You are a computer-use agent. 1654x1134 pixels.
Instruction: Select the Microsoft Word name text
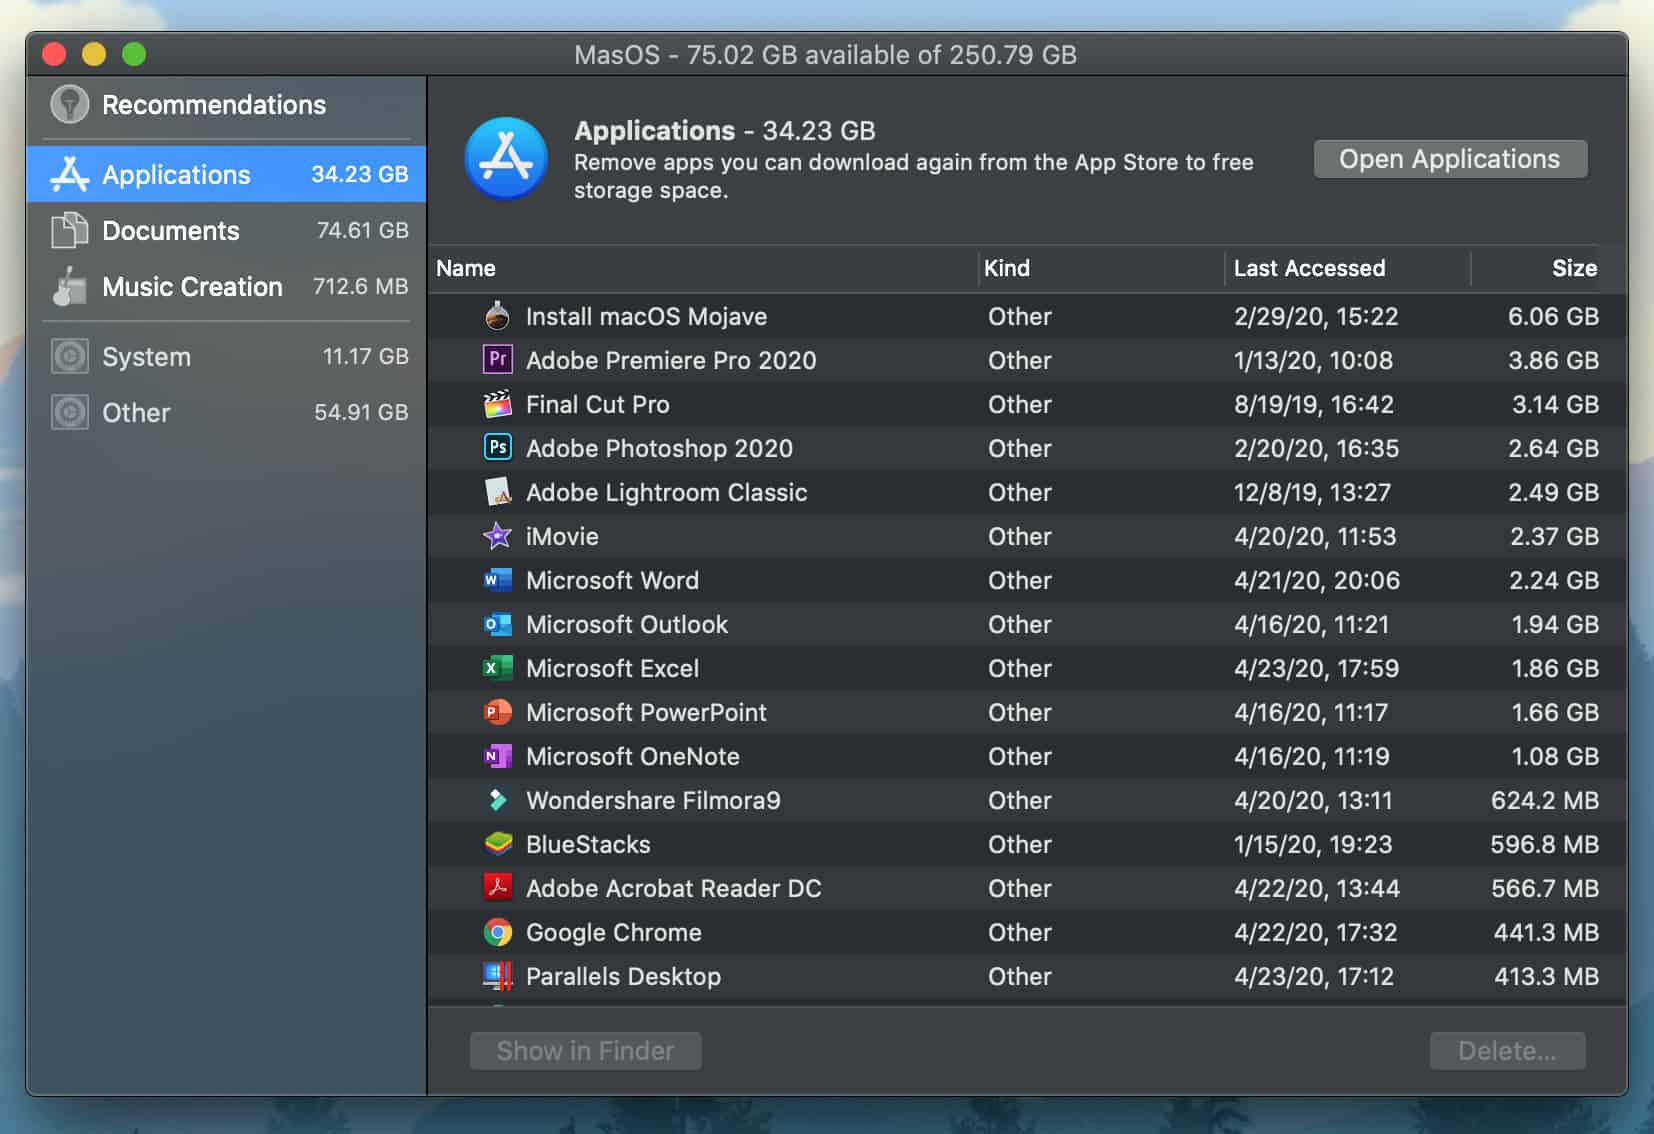(612, 580)
